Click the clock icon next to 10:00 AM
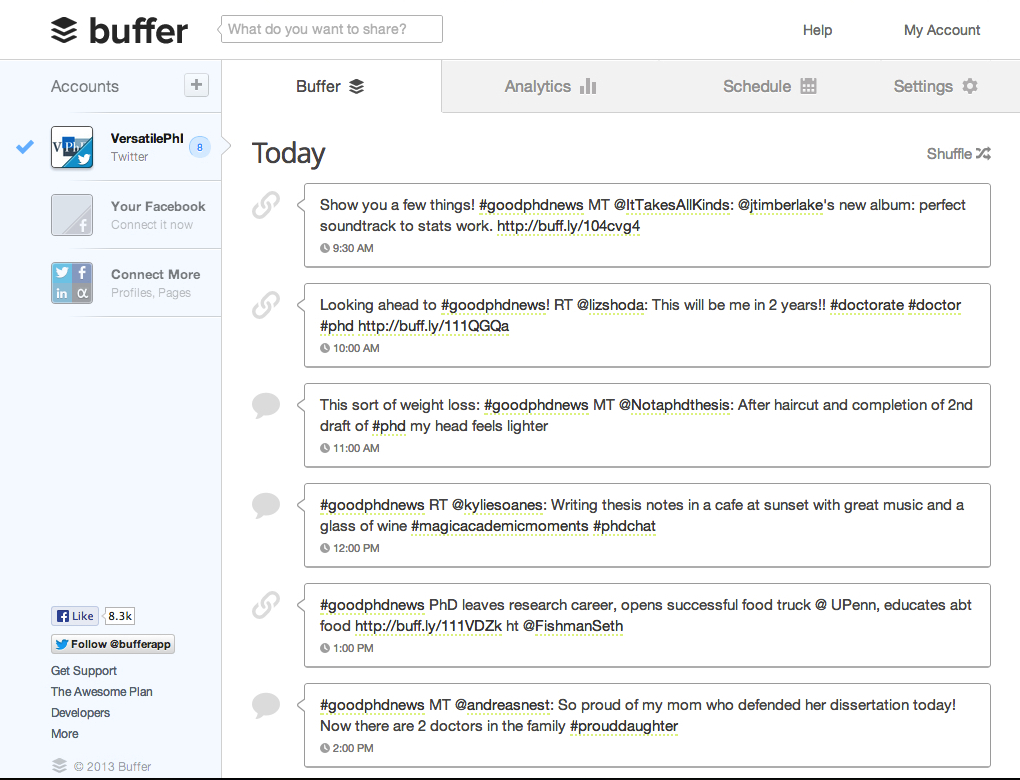Screen dimensions: 1020x780 (325, 348)
